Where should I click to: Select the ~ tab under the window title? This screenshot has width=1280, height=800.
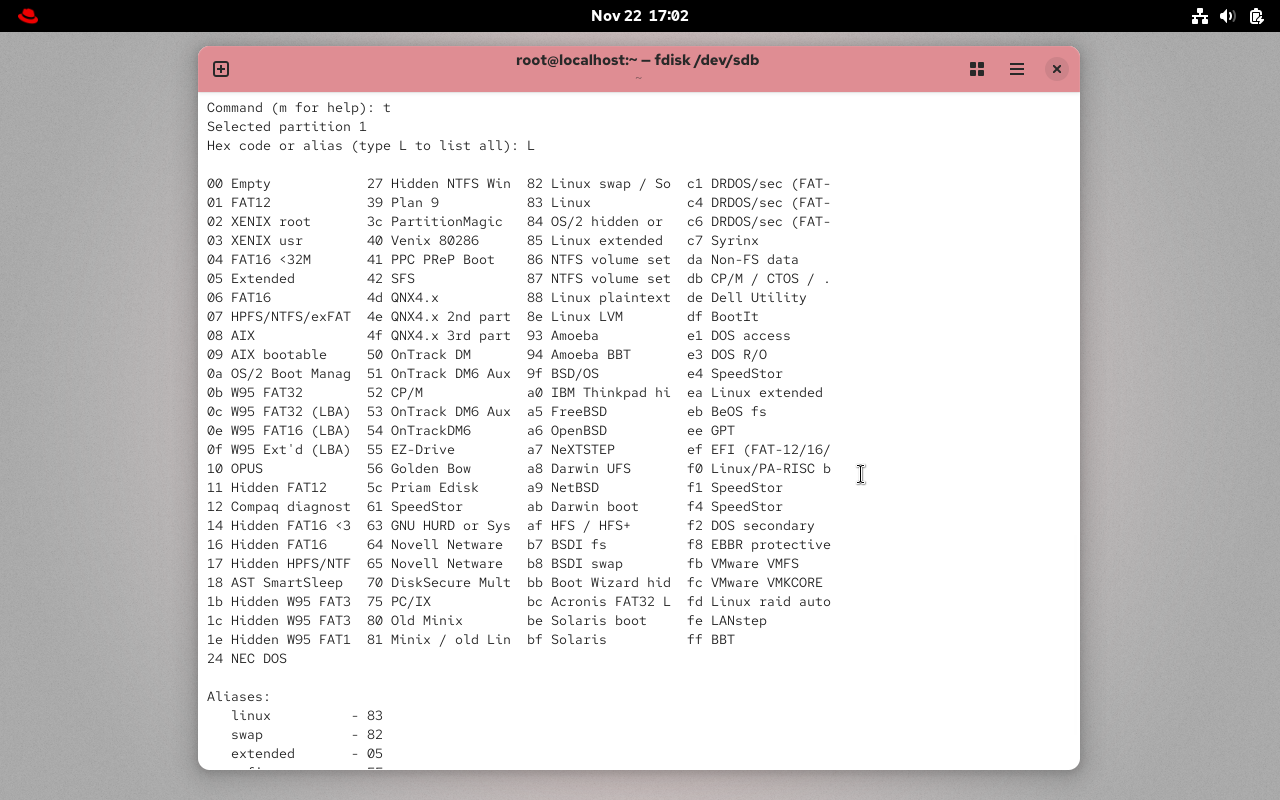639,76
